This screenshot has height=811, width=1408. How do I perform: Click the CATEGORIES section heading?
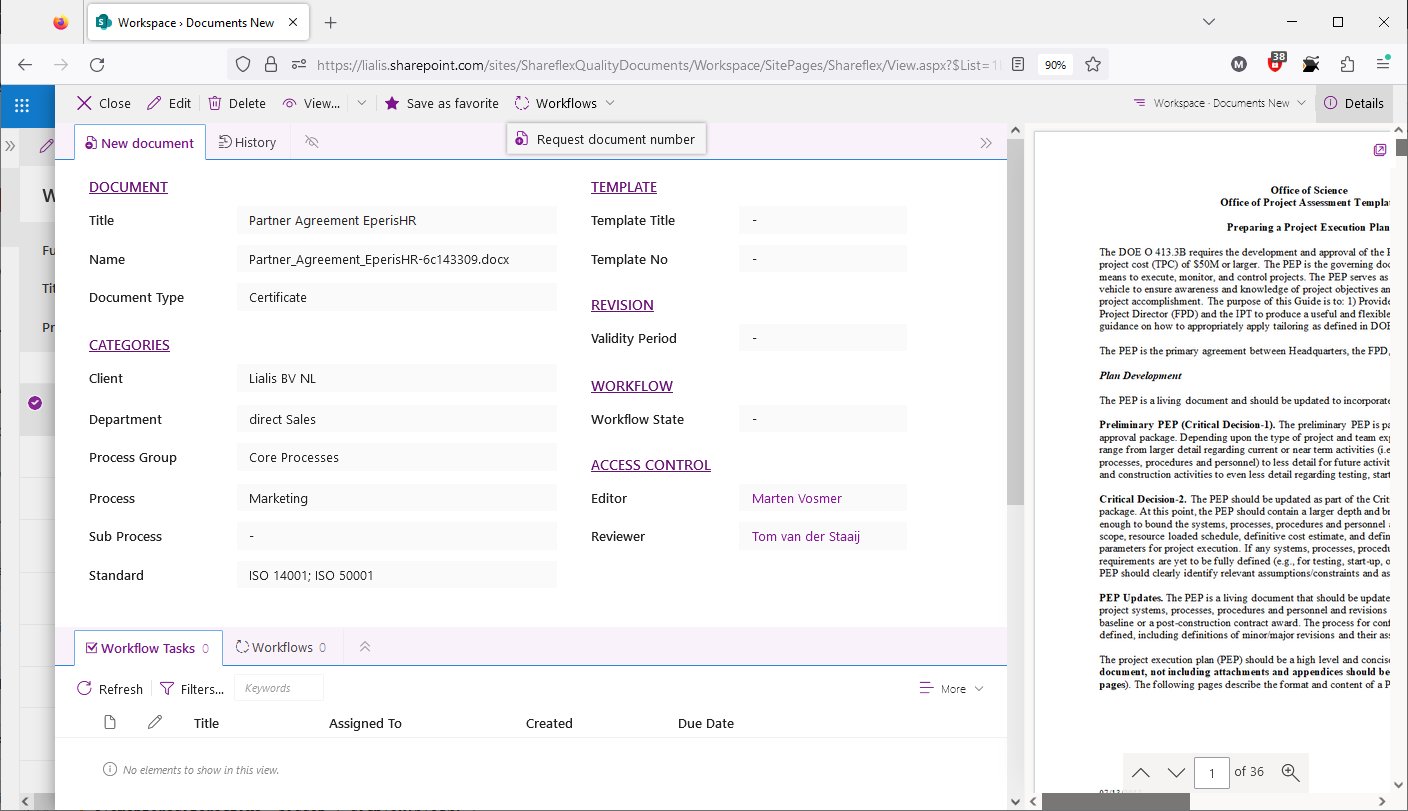pyautogui.click(x=129, y=345)
